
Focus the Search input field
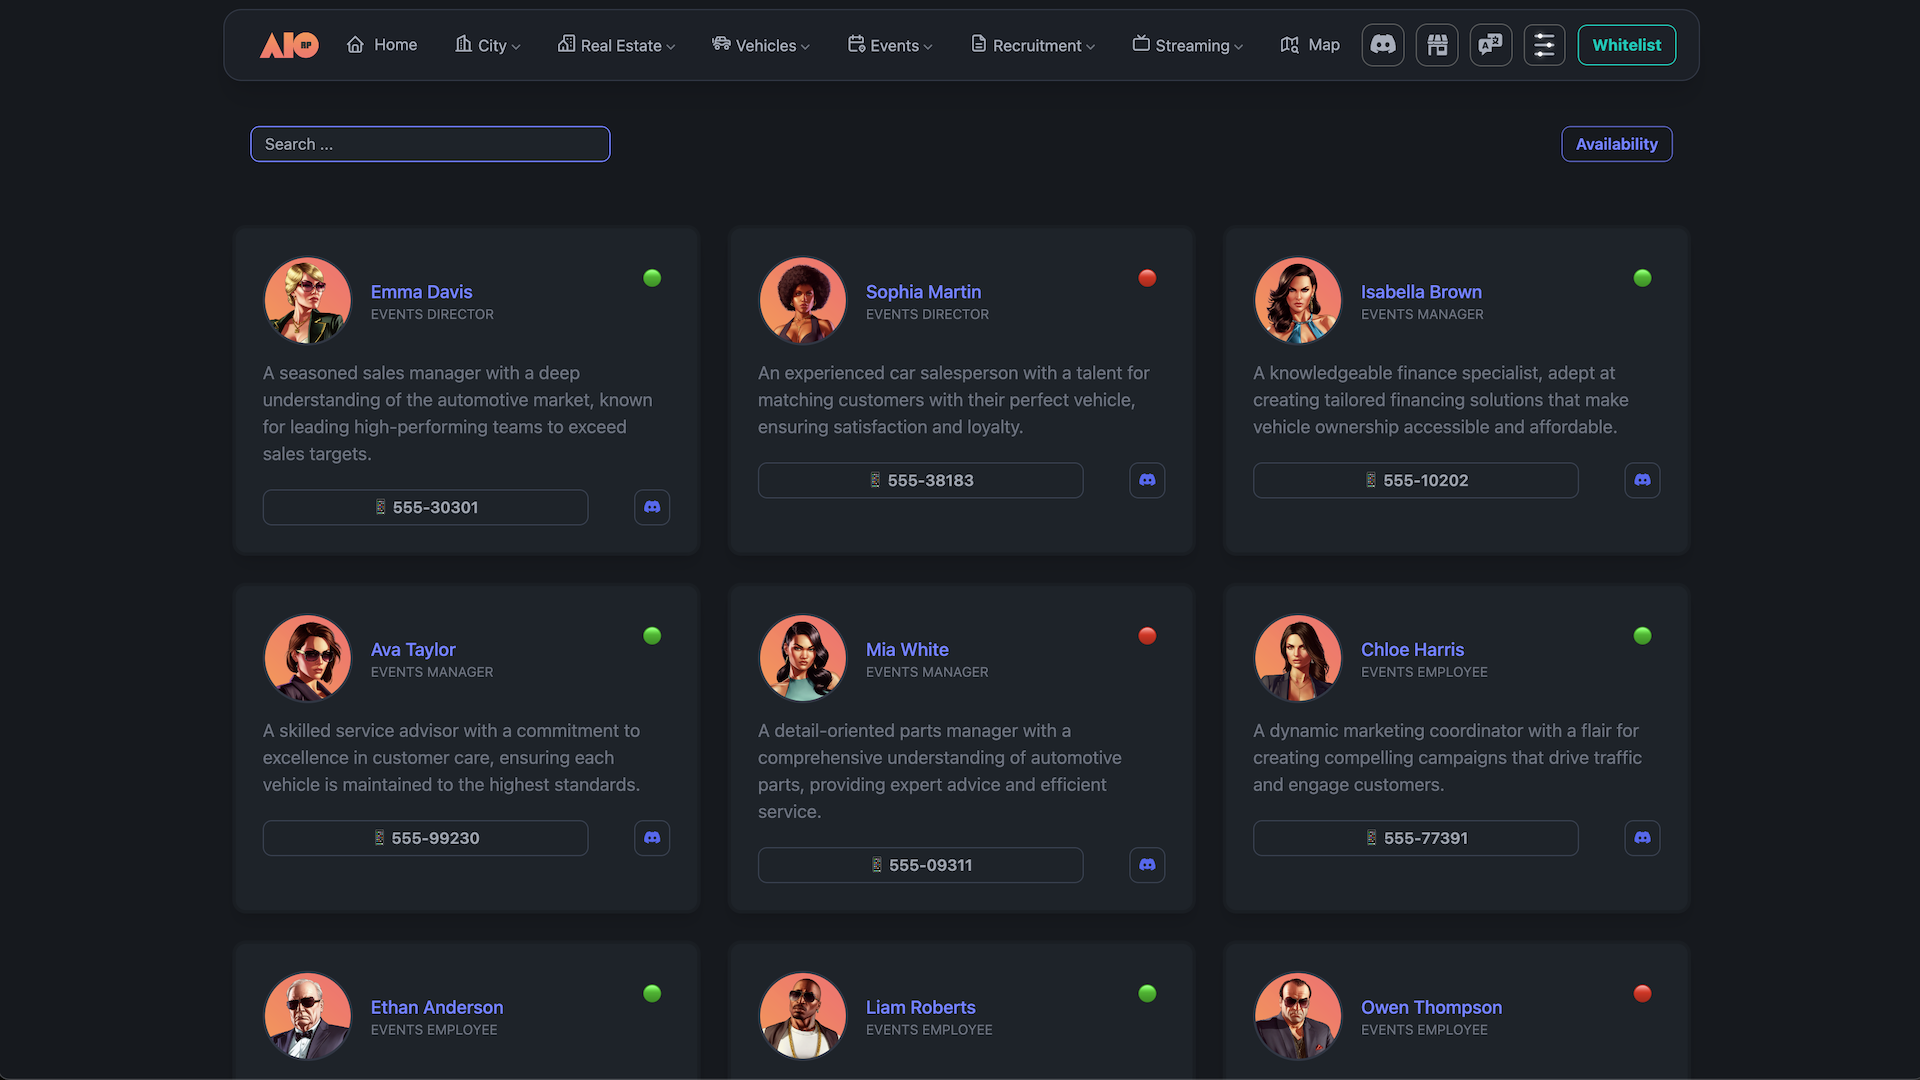point(430,144)
